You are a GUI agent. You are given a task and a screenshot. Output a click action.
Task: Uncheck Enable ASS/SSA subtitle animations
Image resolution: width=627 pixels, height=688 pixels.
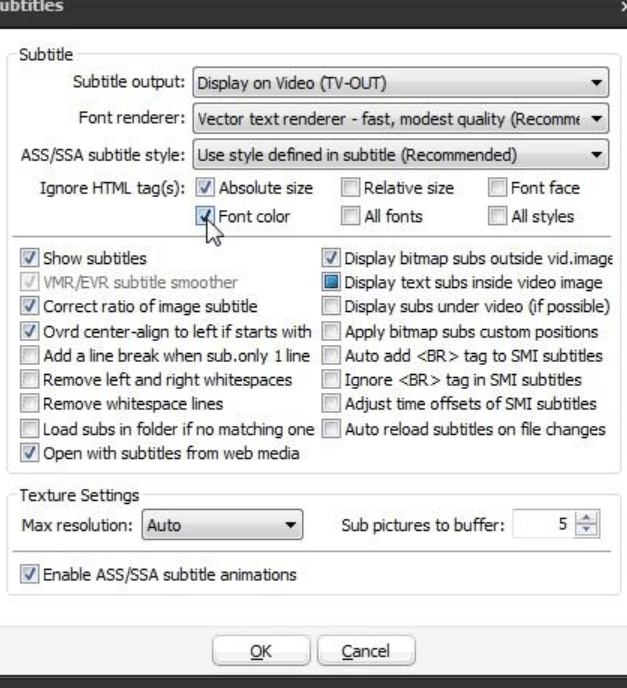pyautogui.click(x=29, y=574)
